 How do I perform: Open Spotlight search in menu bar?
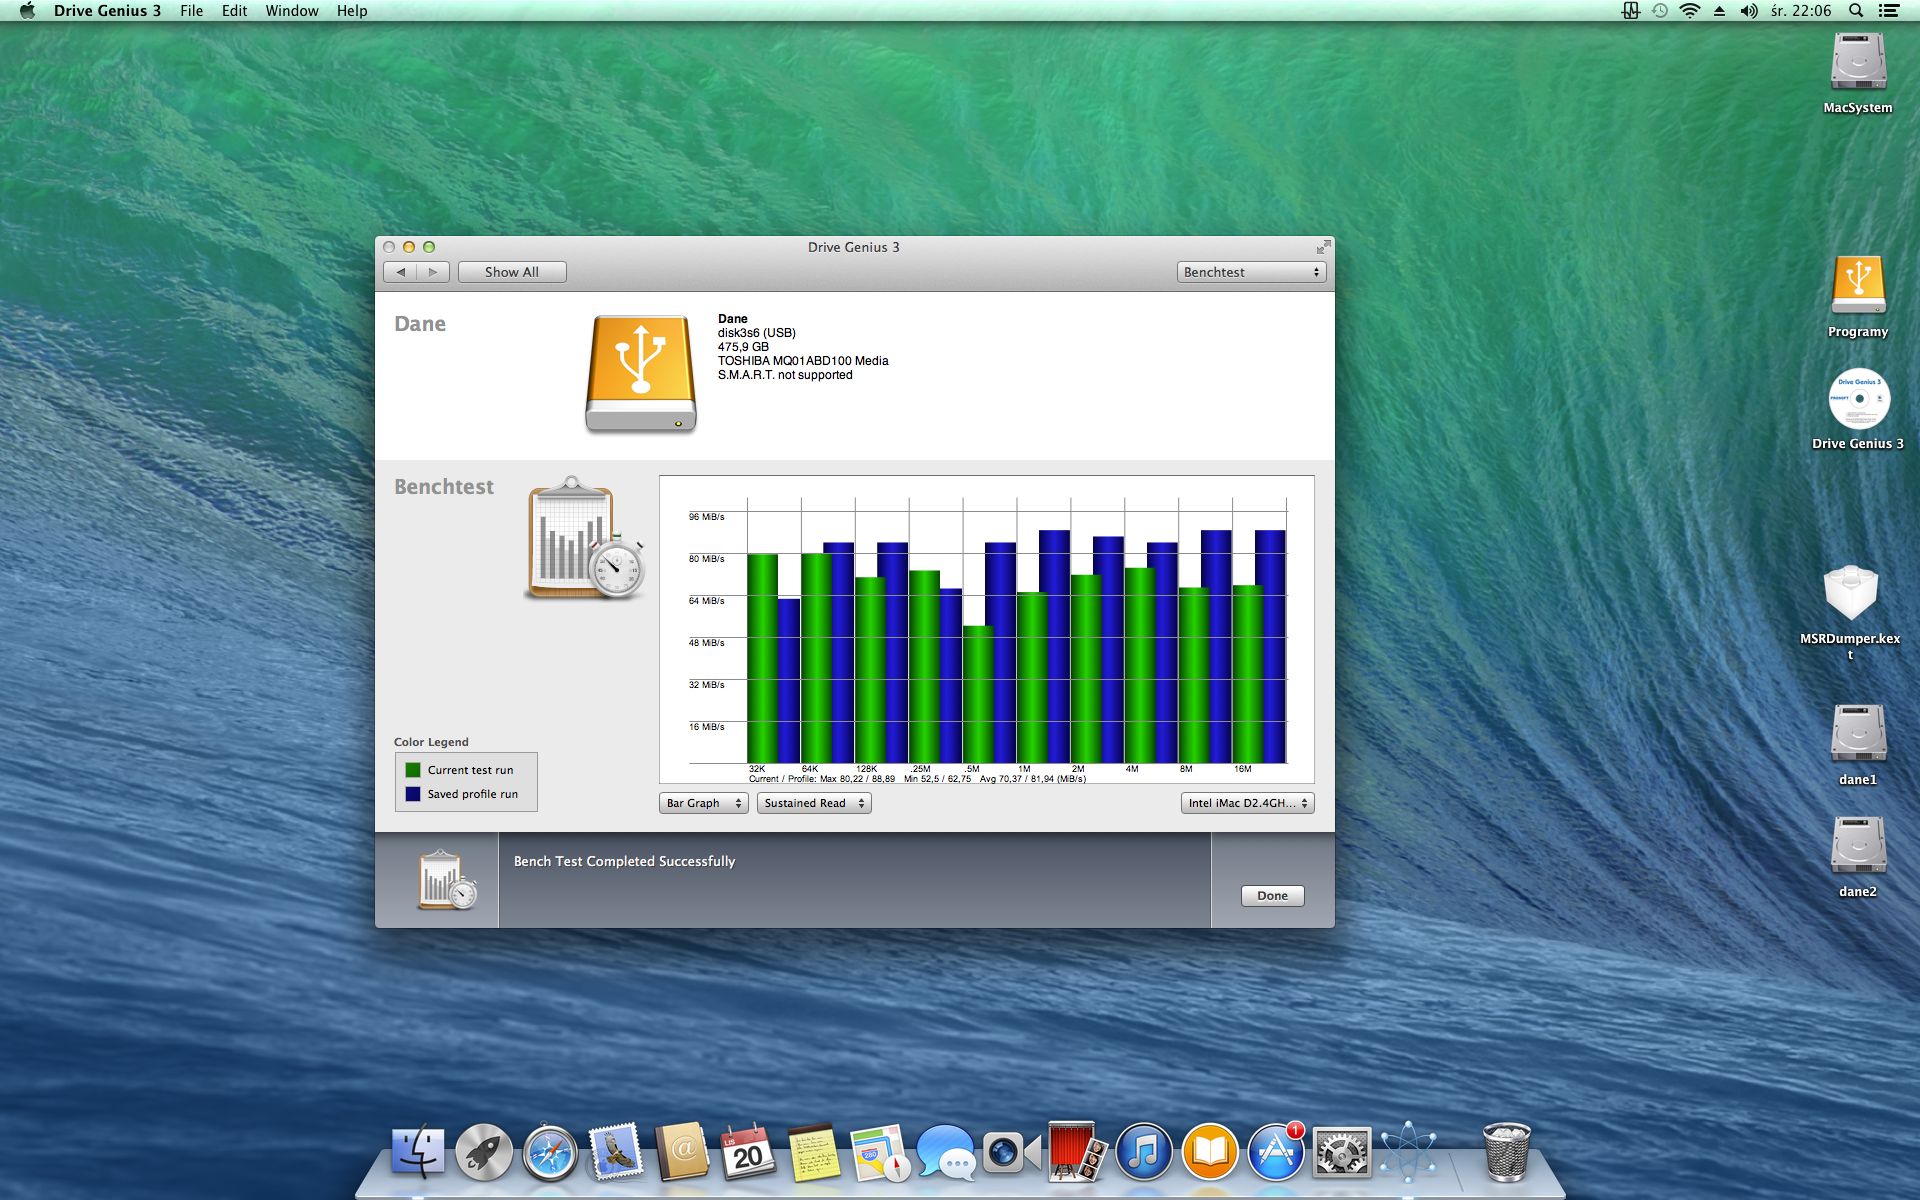[x=1856, y=11]
